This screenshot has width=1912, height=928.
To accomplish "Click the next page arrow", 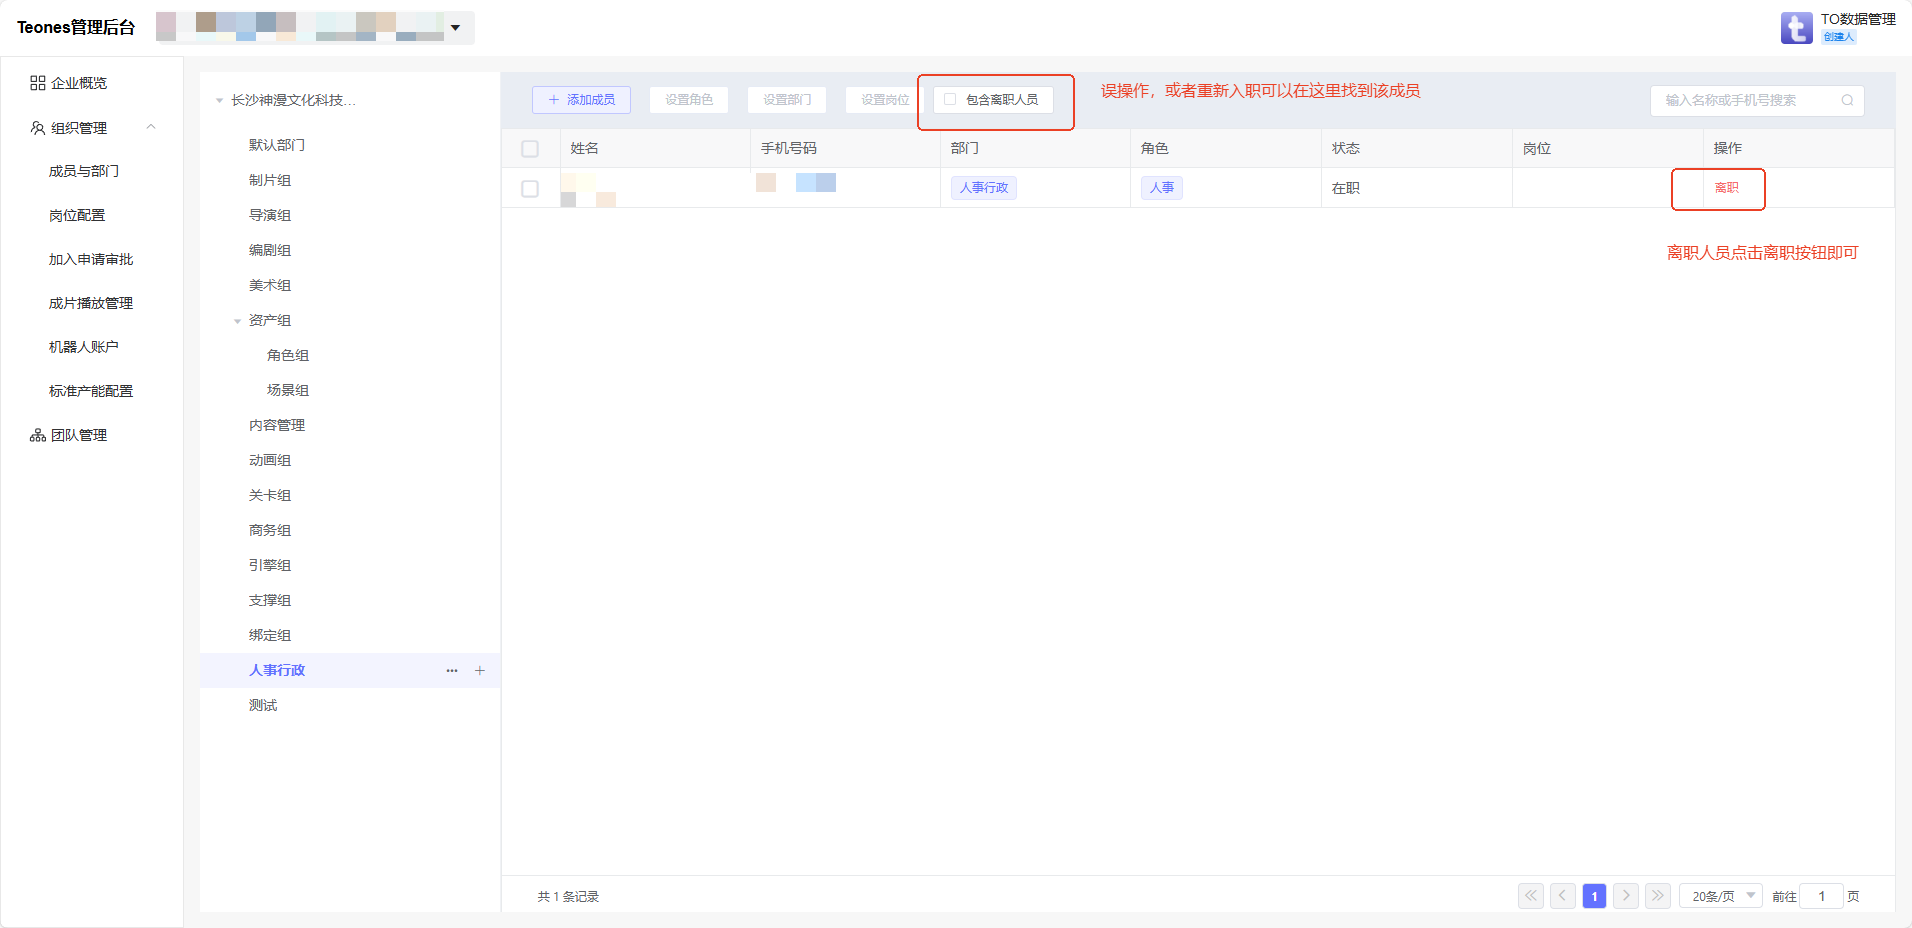I will click(1626, 896).
